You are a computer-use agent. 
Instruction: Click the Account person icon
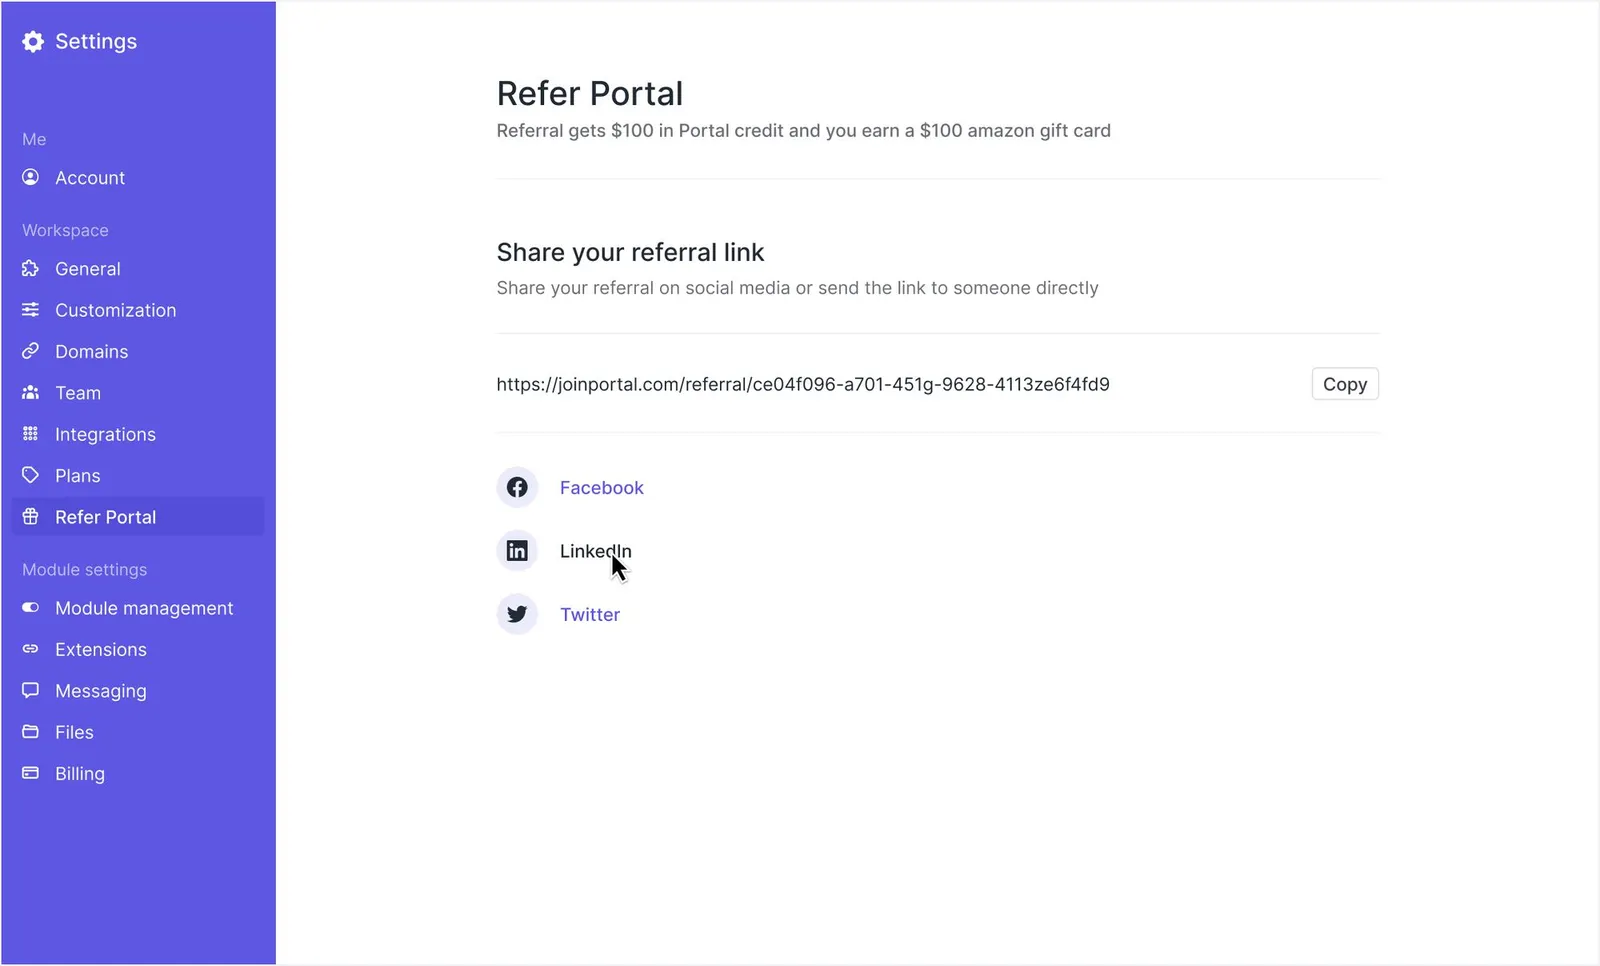coord(31,177)
